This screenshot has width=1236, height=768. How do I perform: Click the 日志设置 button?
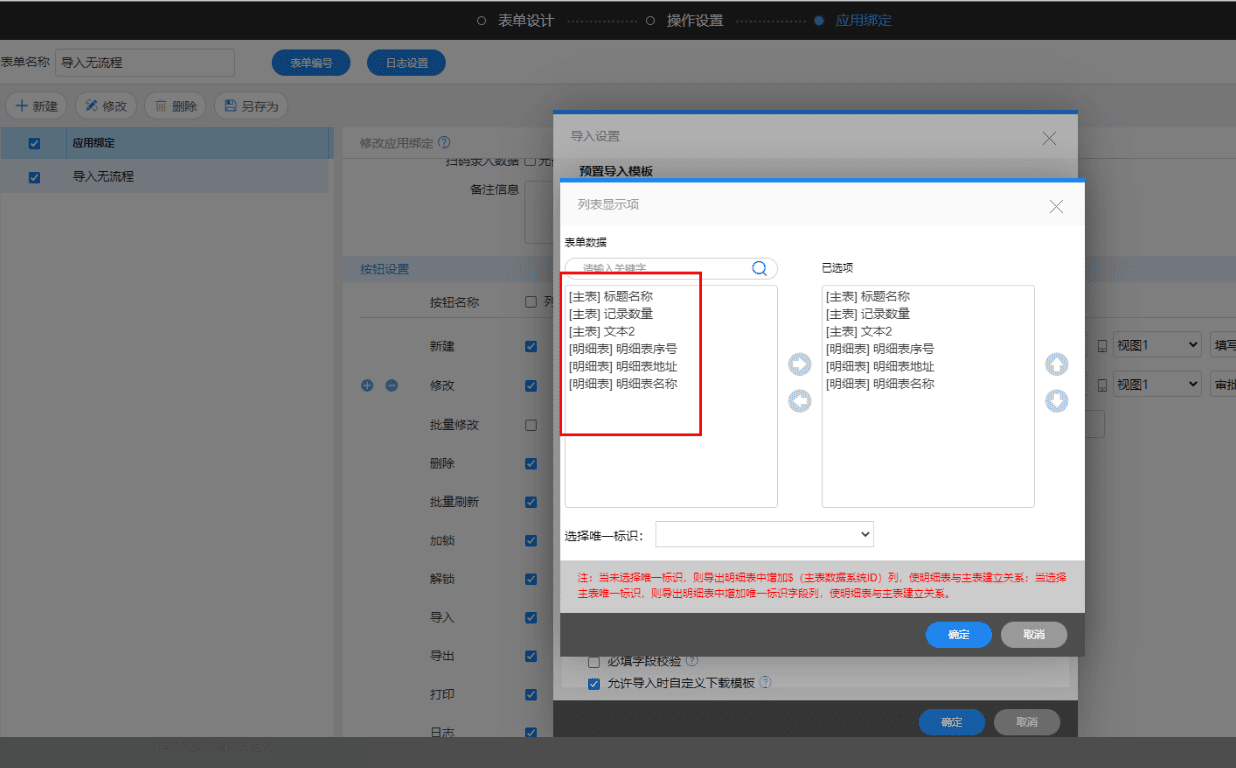coord(406,63)
